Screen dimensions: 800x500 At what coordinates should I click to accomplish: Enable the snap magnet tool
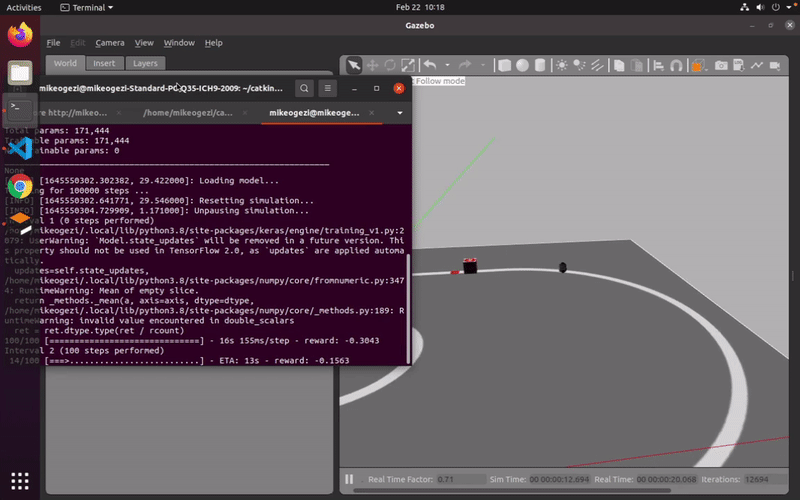[676, 65]
